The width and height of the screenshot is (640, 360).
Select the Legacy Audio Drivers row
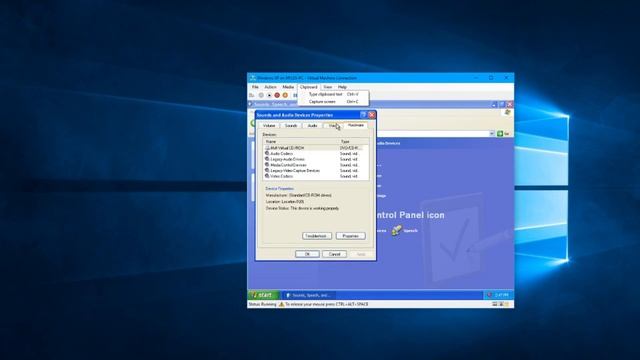coord(313,159)
